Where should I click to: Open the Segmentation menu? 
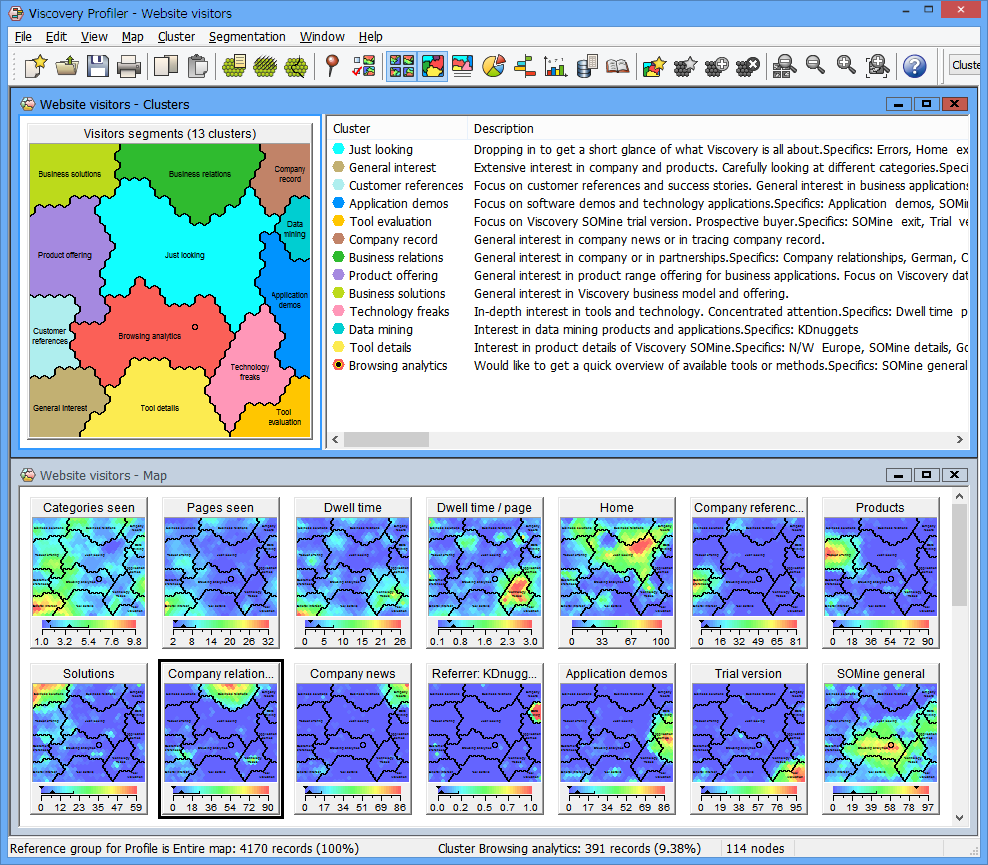247,37
